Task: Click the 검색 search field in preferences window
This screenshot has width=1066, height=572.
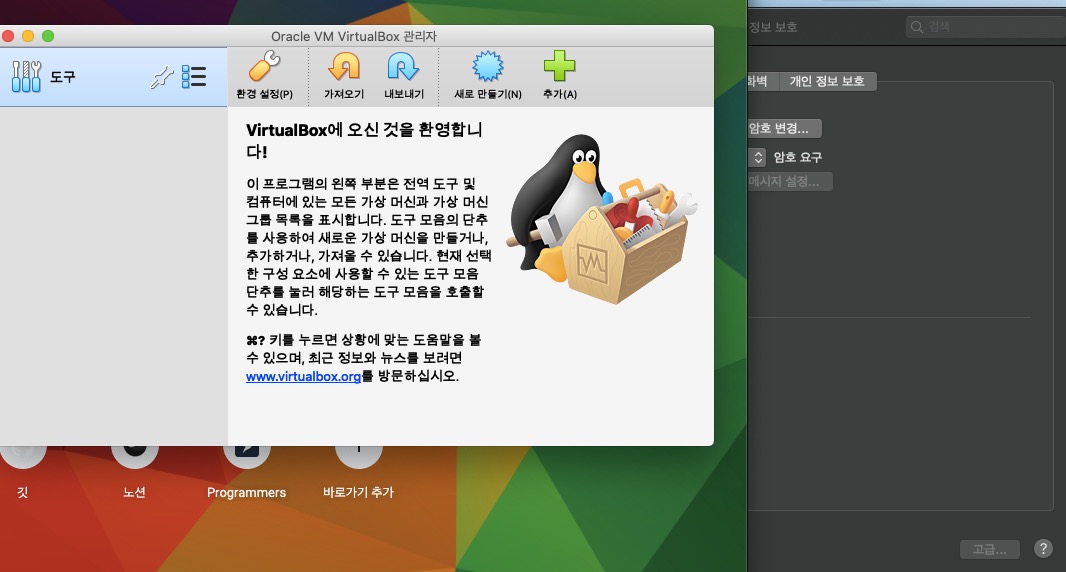Action: tap(986, 27)
